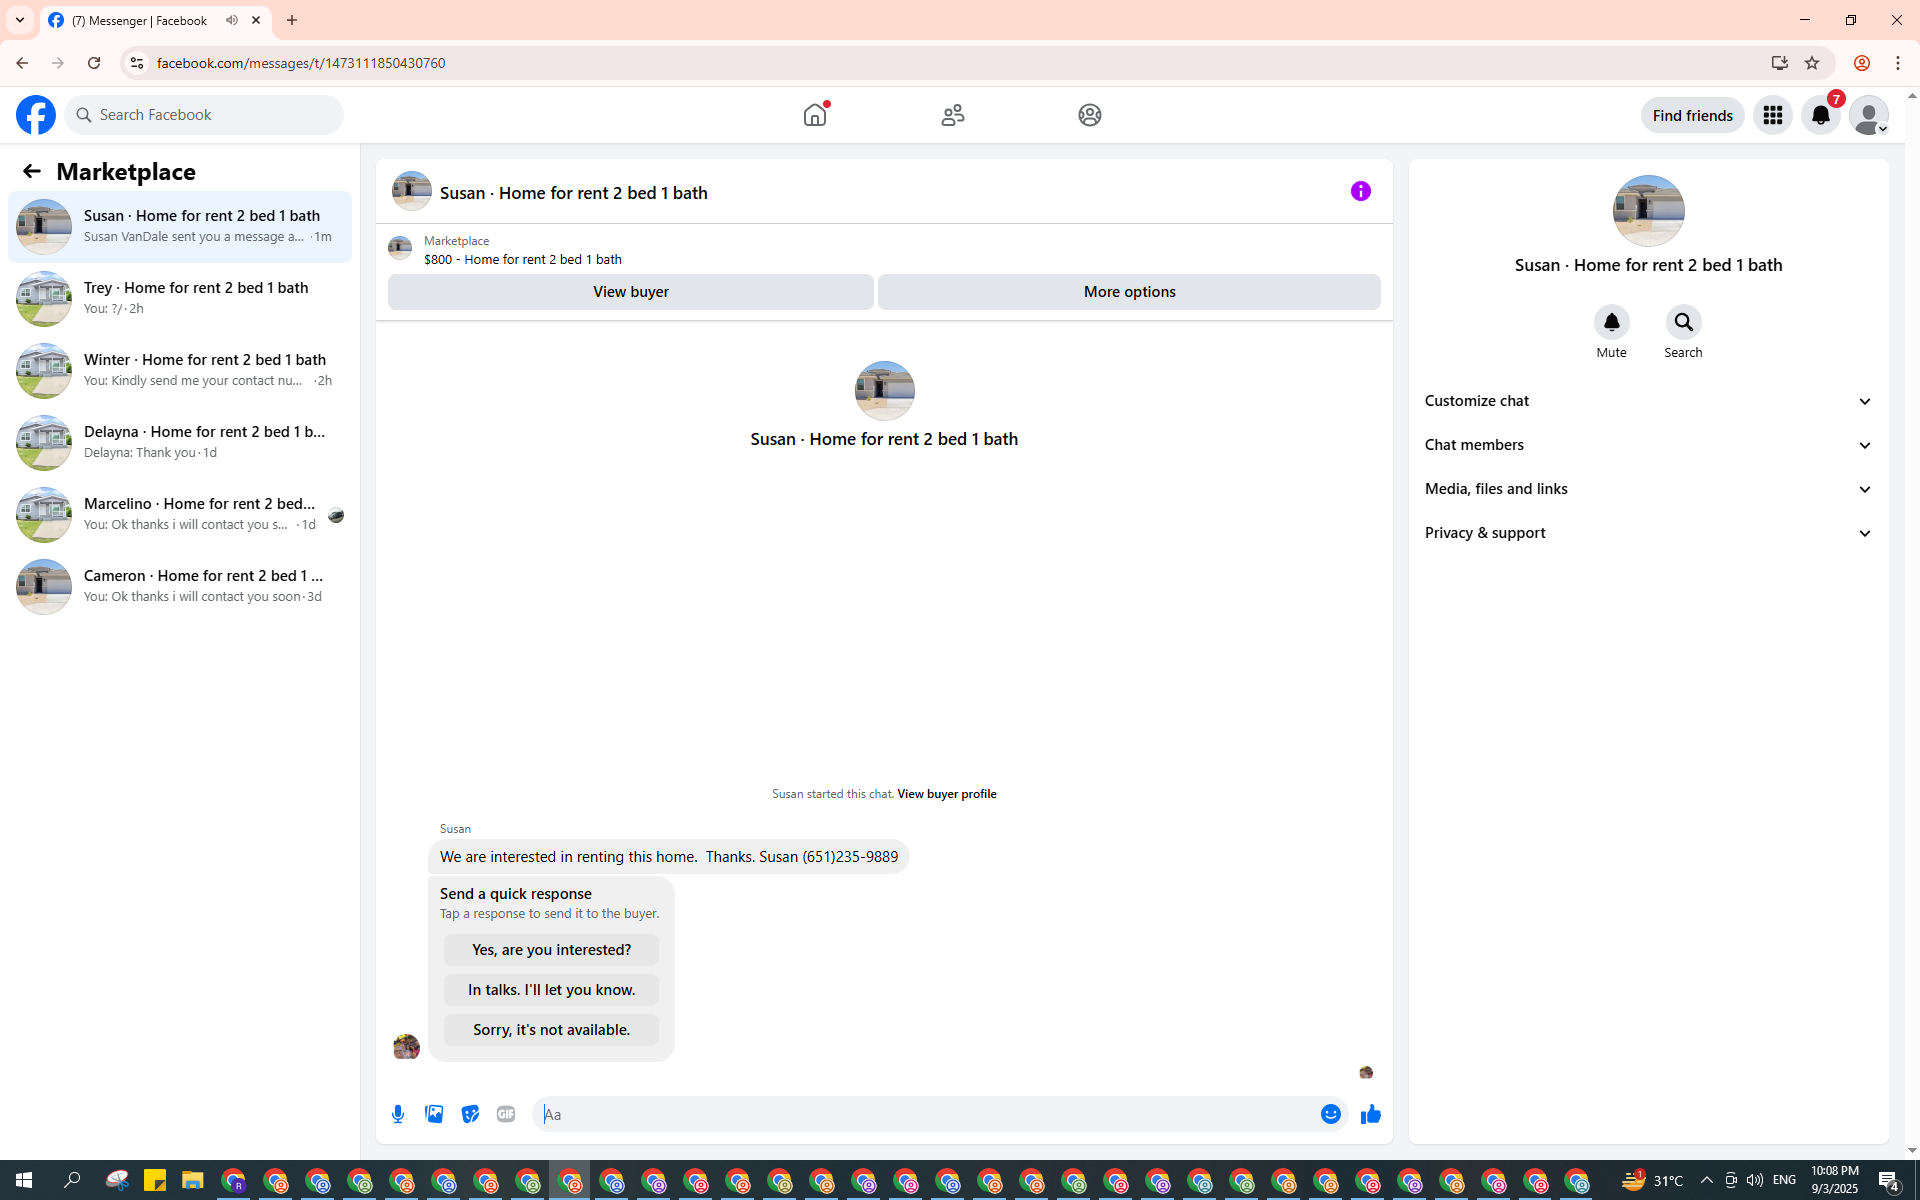
Task: Open the volume control in system tray
Action: [x=1754, y=1181]
